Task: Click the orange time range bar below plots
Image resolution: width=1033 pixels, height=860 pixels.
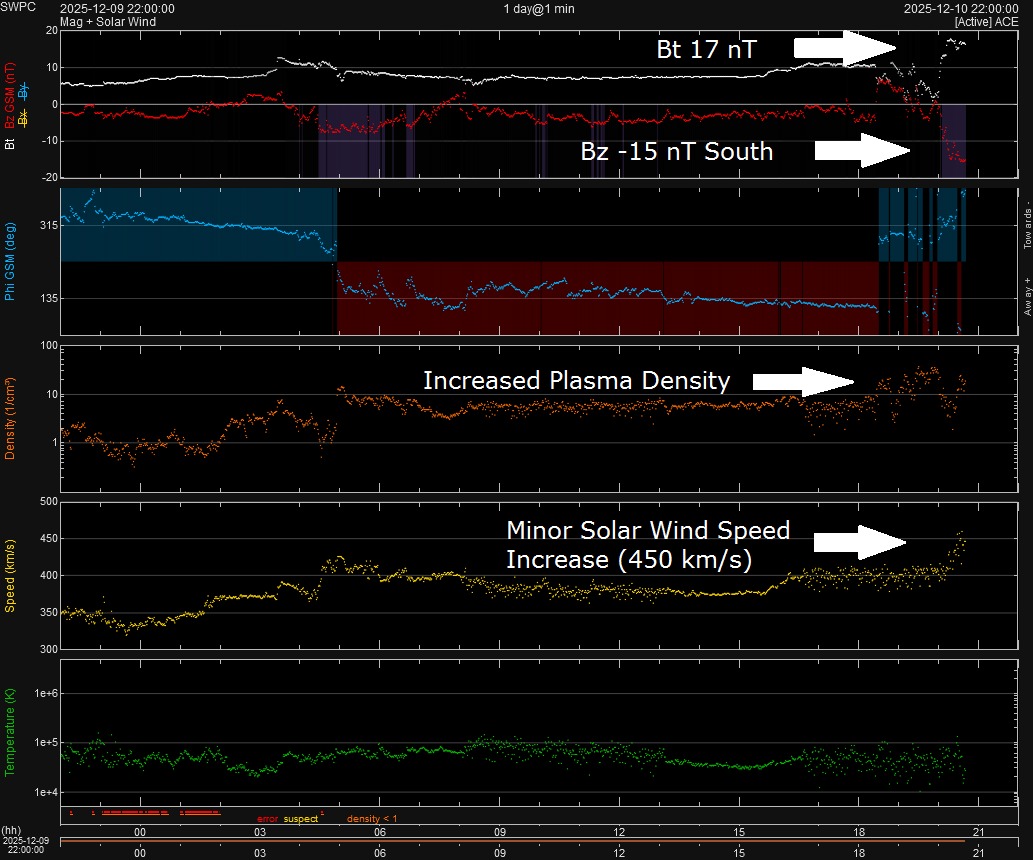Action: point(513,841)
